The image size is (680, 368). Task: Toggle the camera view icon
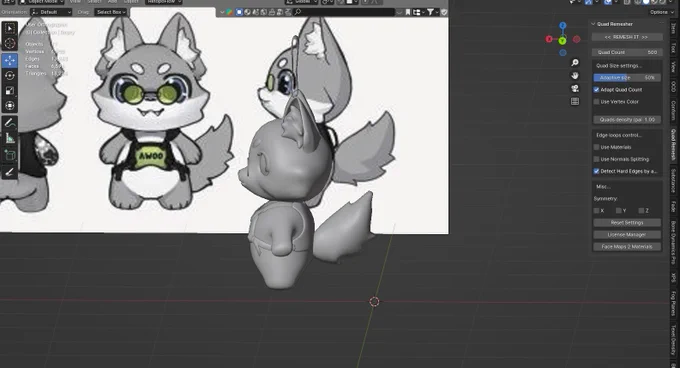tap(575, 88)
